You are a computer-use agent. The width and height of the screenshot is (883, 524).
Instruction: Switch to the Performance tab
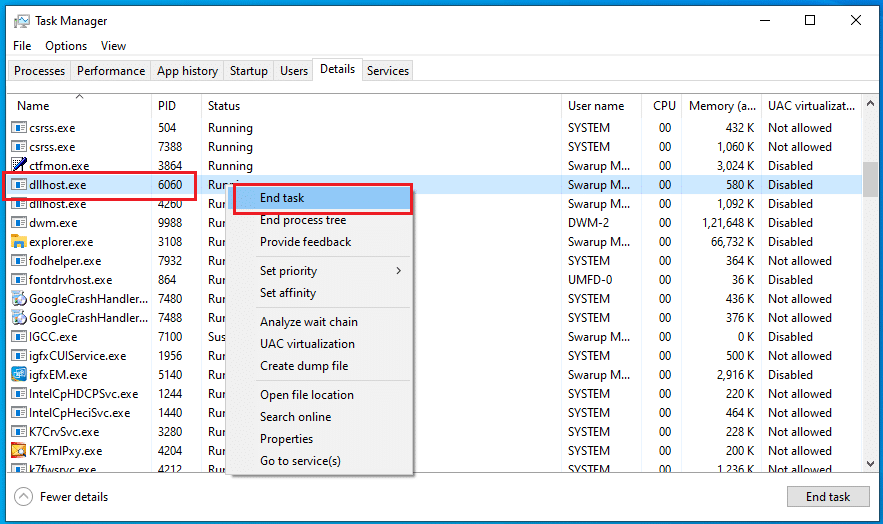point(111,71)
